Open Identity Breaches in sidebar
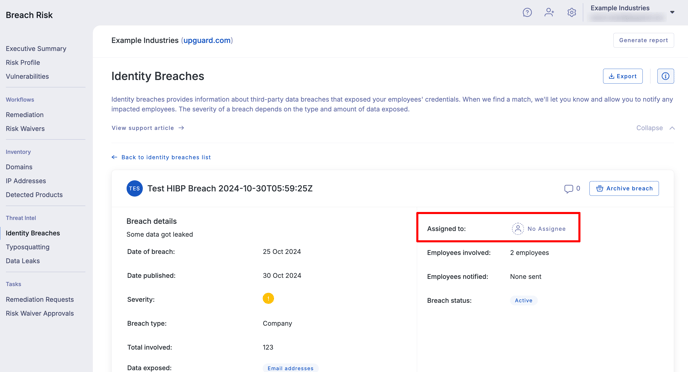The image size is (688, 372). [x=33, y=233]
